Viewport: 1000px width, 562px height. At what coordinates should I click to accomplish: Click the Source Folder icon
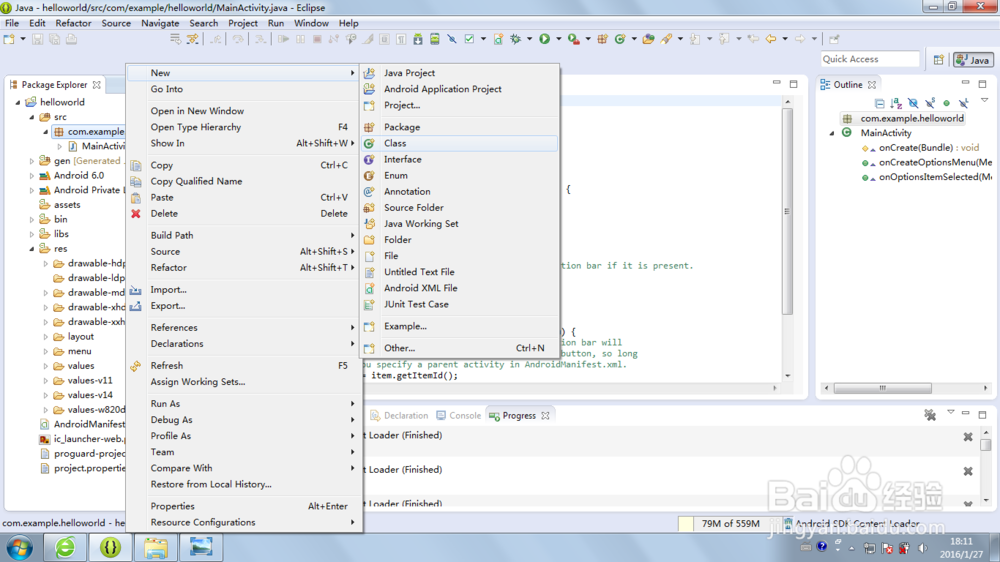tap(369, 207)
